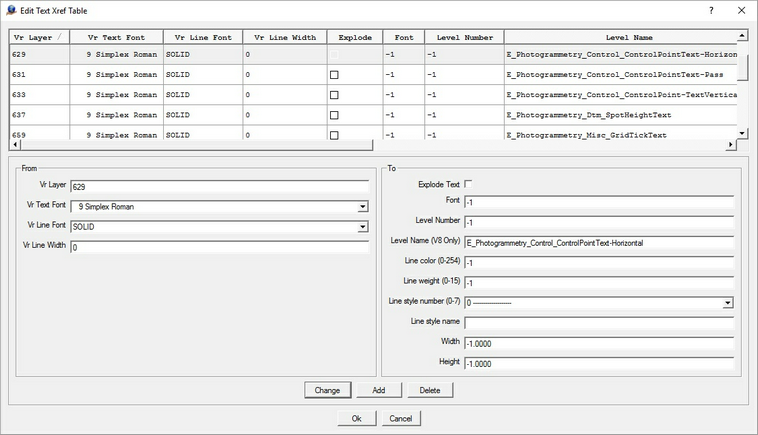758x435 pixels.
Task: Open the Line style number dropdown
Action: 727,303
